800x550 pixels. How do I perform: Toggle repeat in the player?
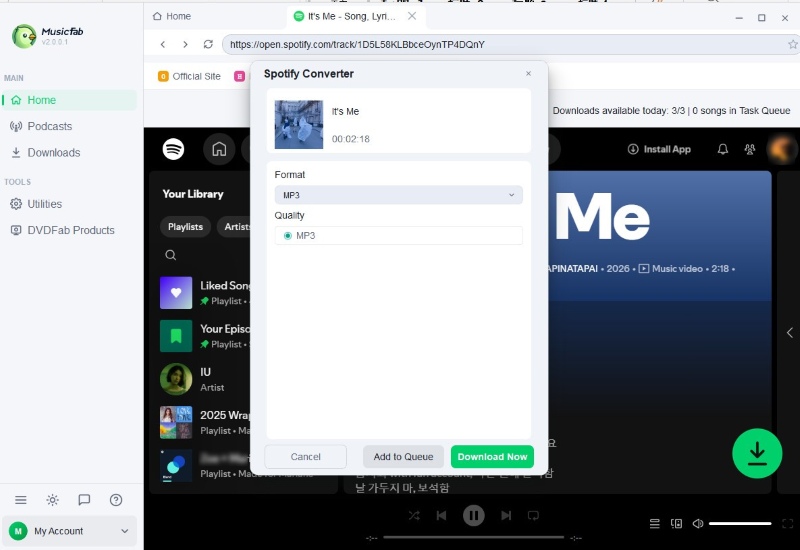point(533,516)
